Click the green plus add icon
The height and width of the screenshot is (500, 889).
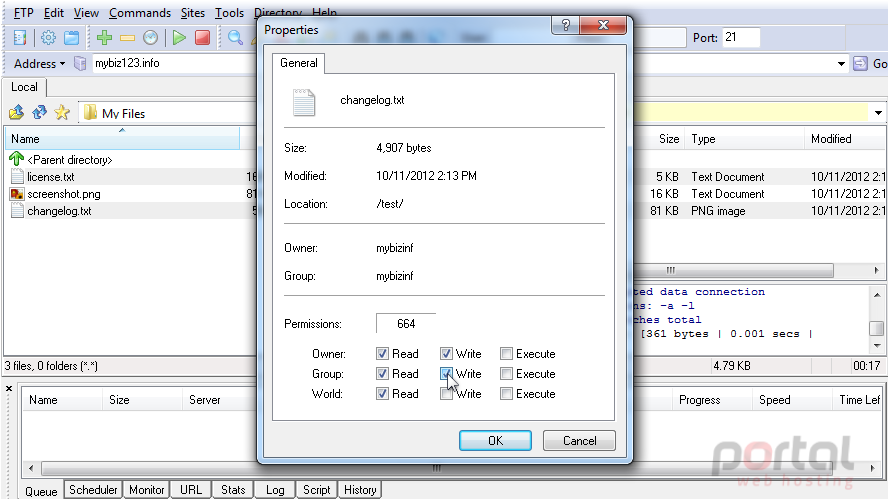tap(104, 38)
